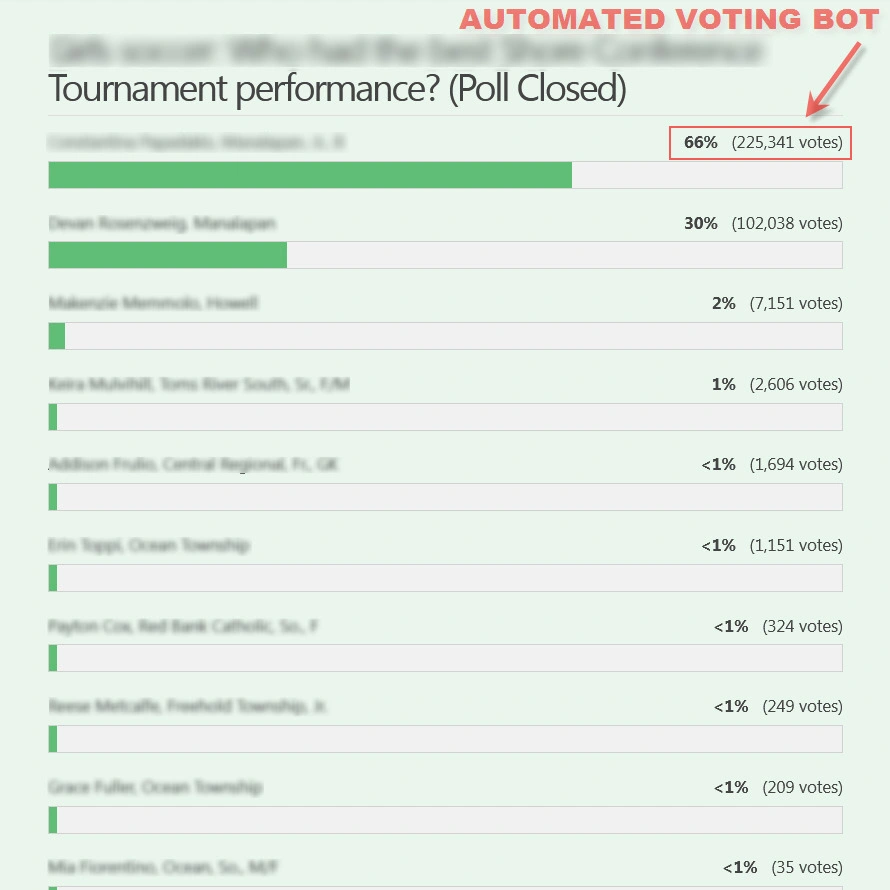Click the highlighted 66% (225,341 votes) result
The height and width of the screenshot is (890, 890).
pos(760,142)
